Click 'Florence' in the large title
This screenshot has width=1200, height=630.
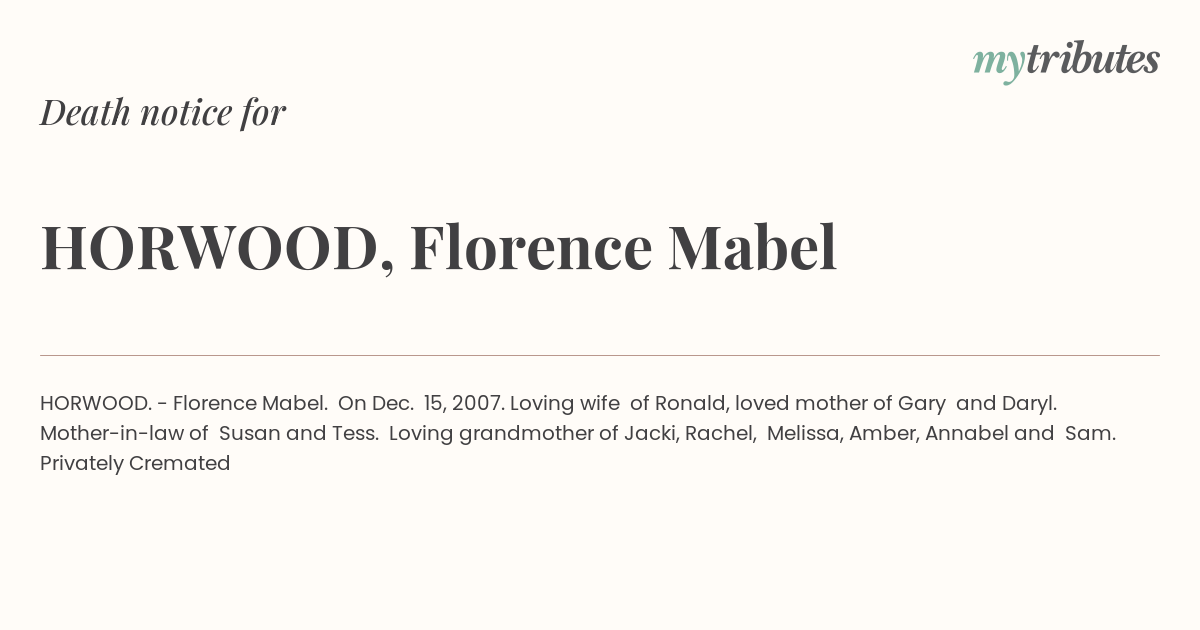click(x=531, y=248)
